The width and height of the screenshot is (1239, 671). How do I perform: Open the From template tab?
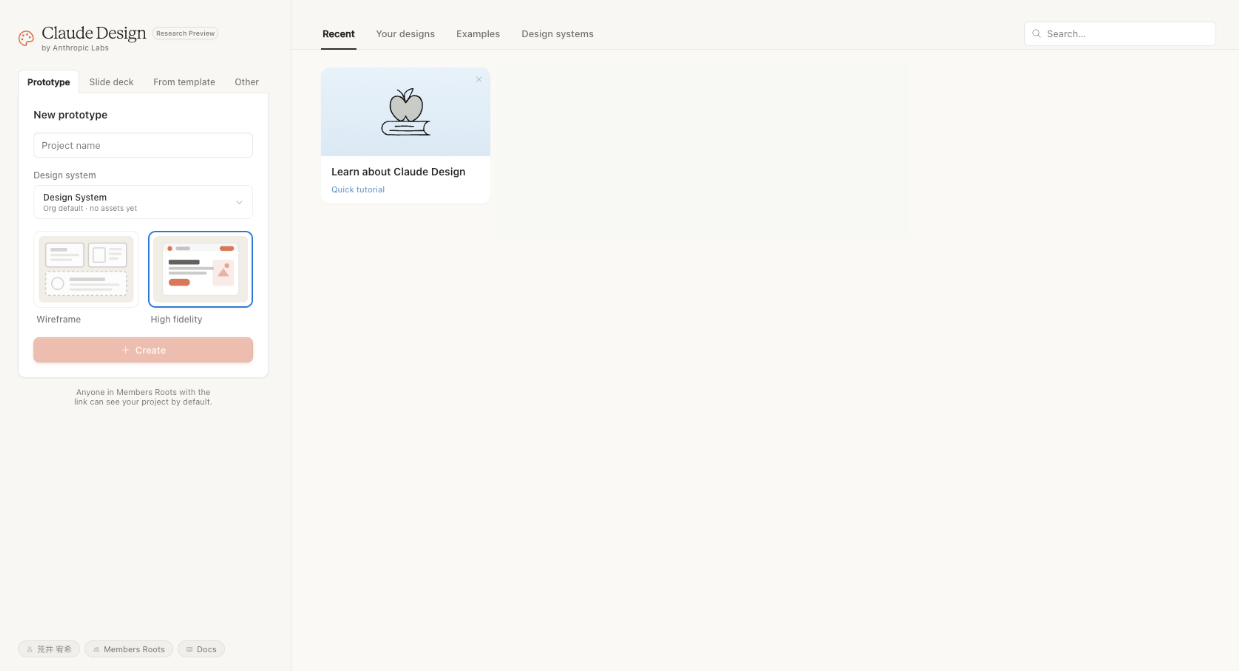184,82
